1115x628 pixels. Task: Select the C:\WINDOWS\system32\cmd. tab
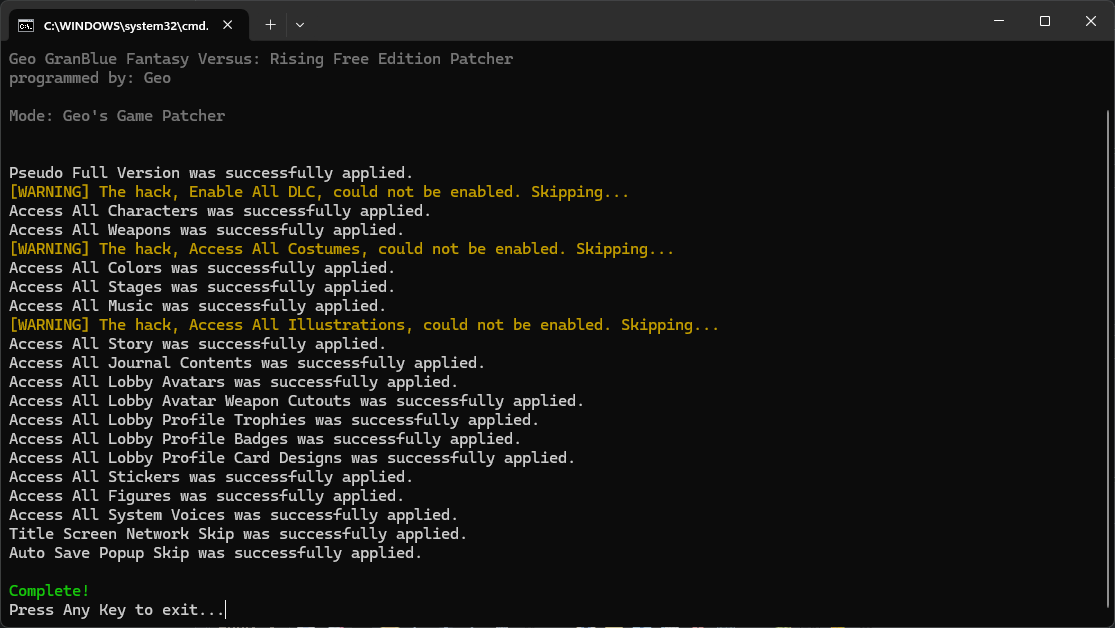click(x=129, y=26)
